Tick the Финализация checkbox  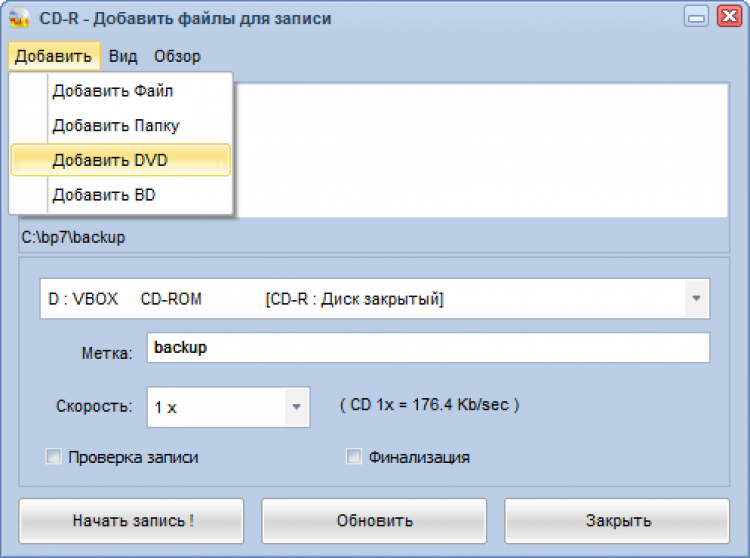click(353, 457)
